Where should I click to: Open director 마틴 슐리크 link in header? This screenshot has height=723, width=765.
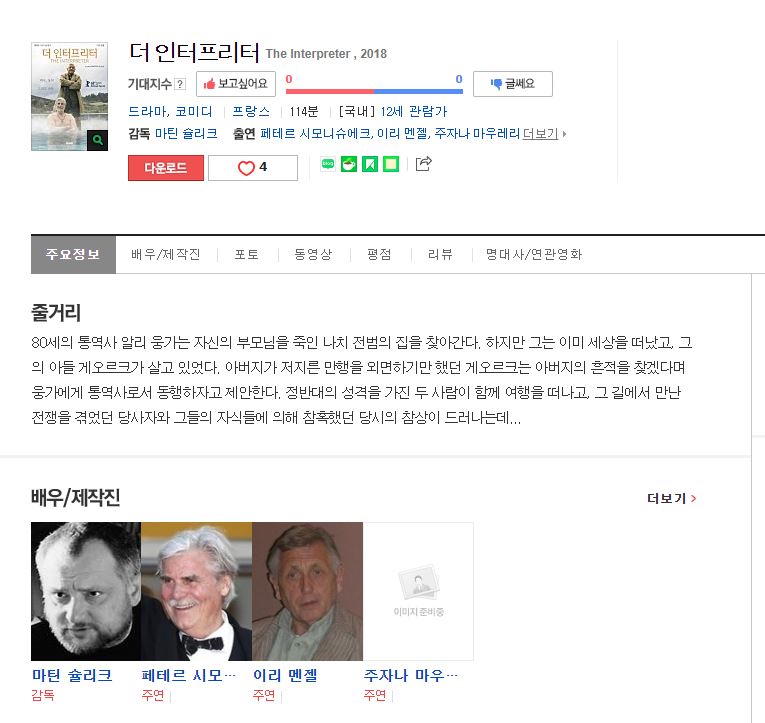point(186,134)
